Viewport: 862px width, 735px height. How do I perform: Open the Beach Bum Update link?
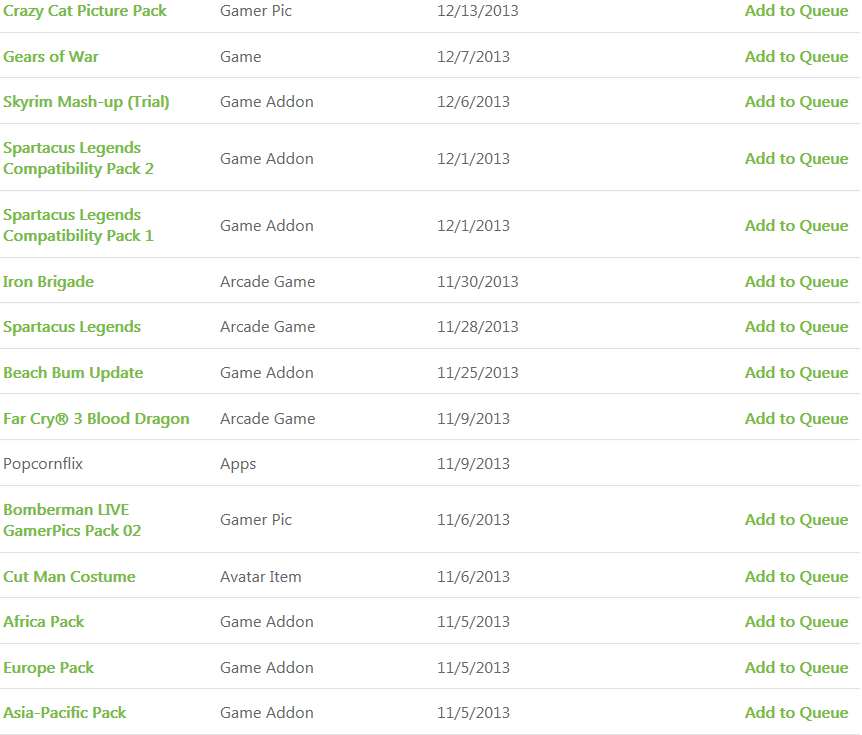point(73,373)
